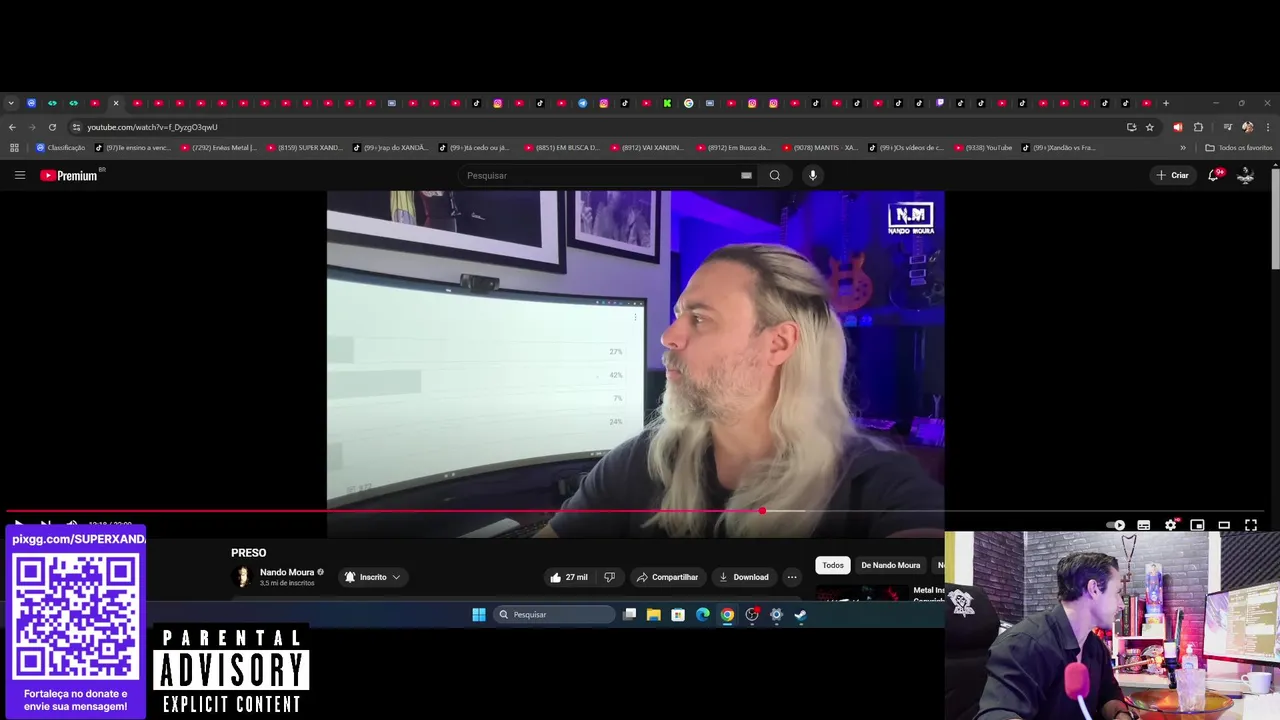Open Classificação bookmark
The height and width of the screenshot is (720, 1280).
pos(61,148)
